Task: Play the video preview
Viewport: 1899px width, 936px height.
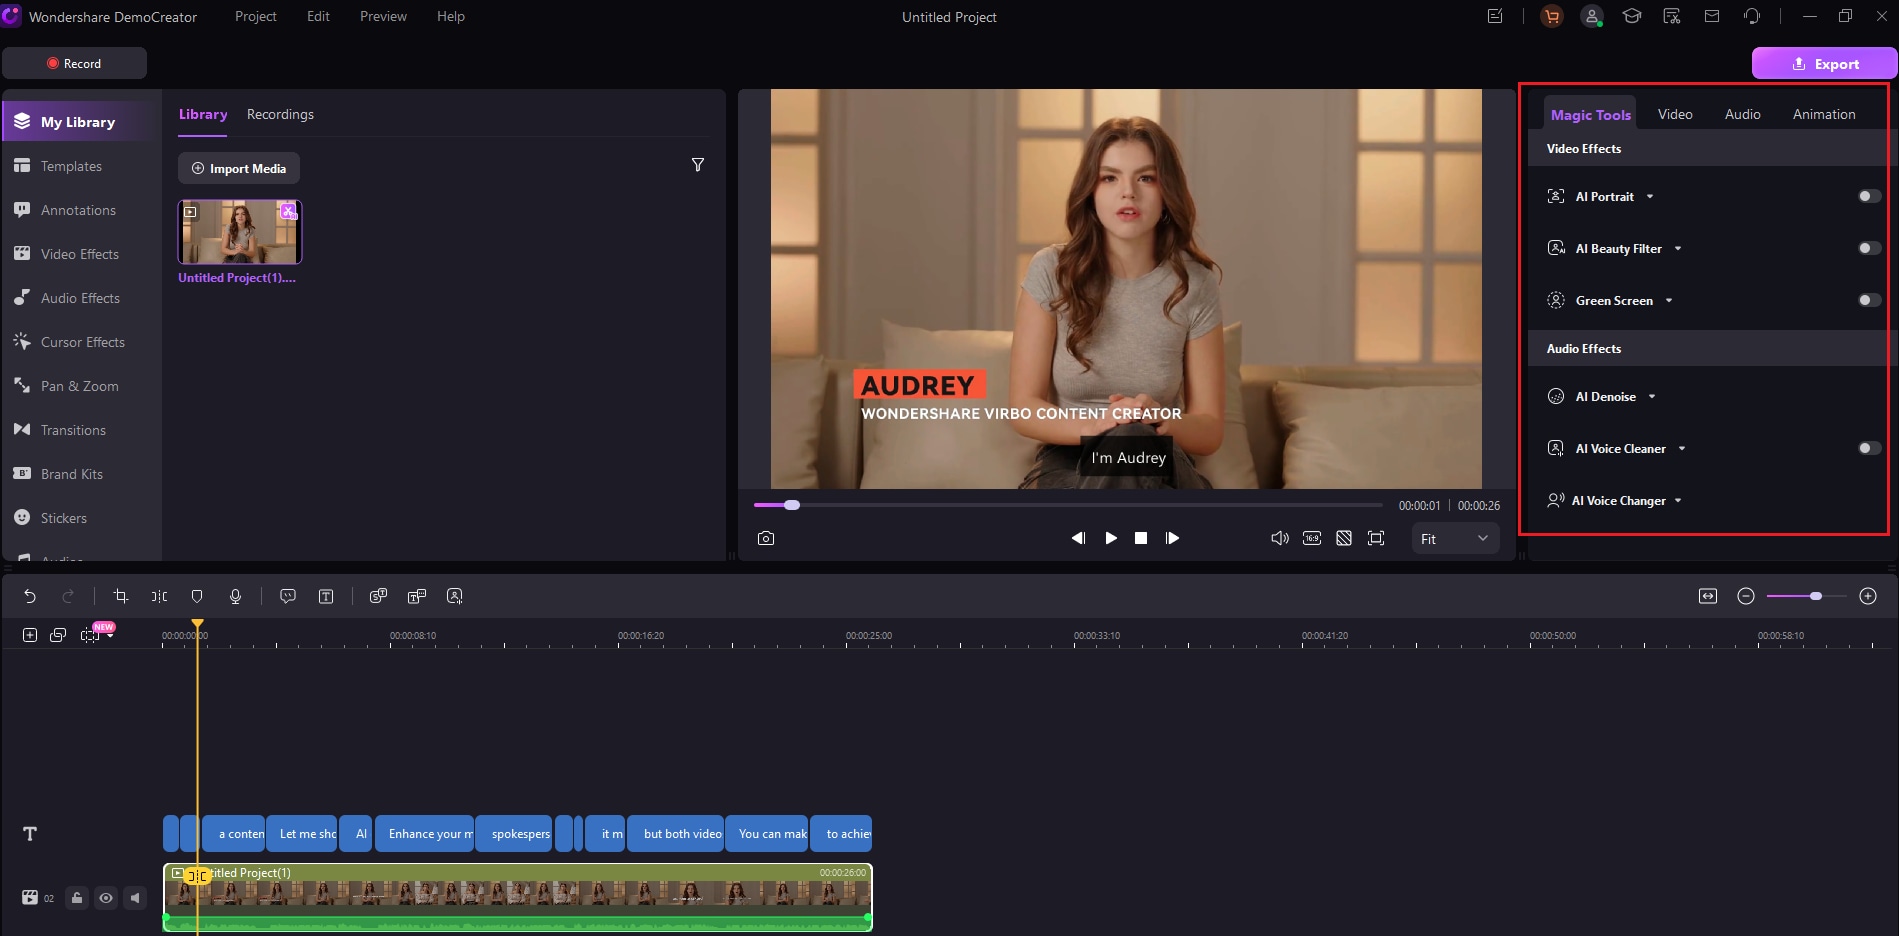Action: tap(1111, 538)
